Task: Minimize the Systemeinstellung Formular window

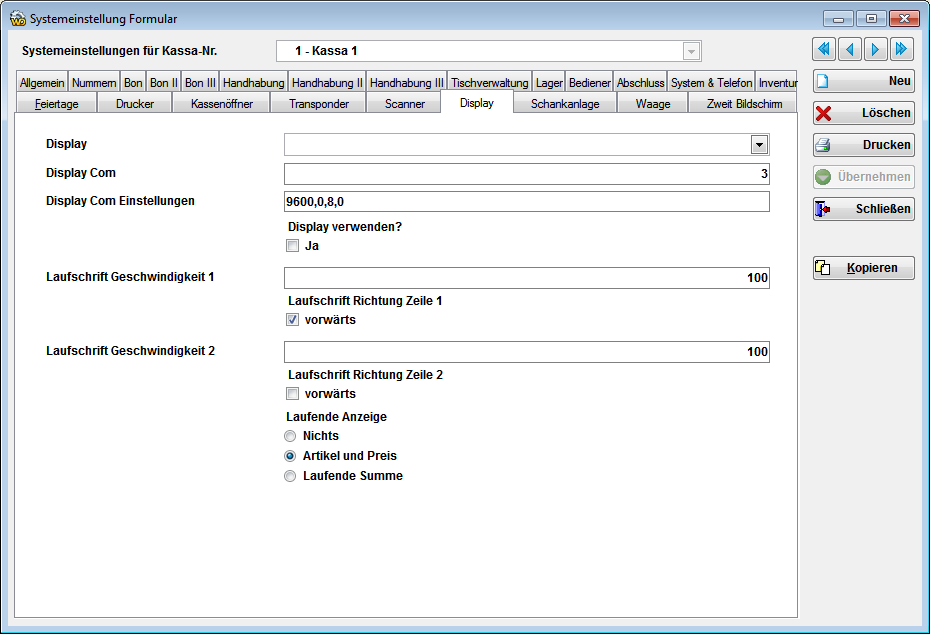Action: tap(838, 19)
